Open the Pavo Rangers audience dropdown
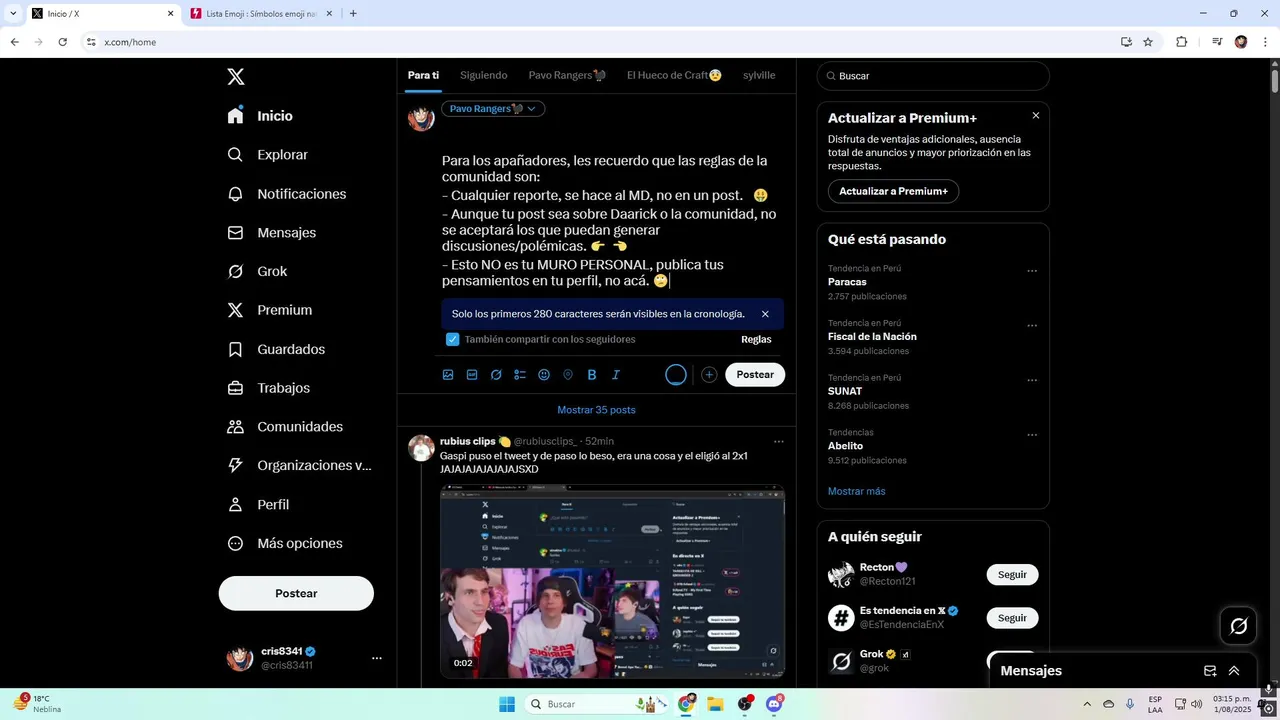This screenshot has height=720, width=1280. coord(493,109)
